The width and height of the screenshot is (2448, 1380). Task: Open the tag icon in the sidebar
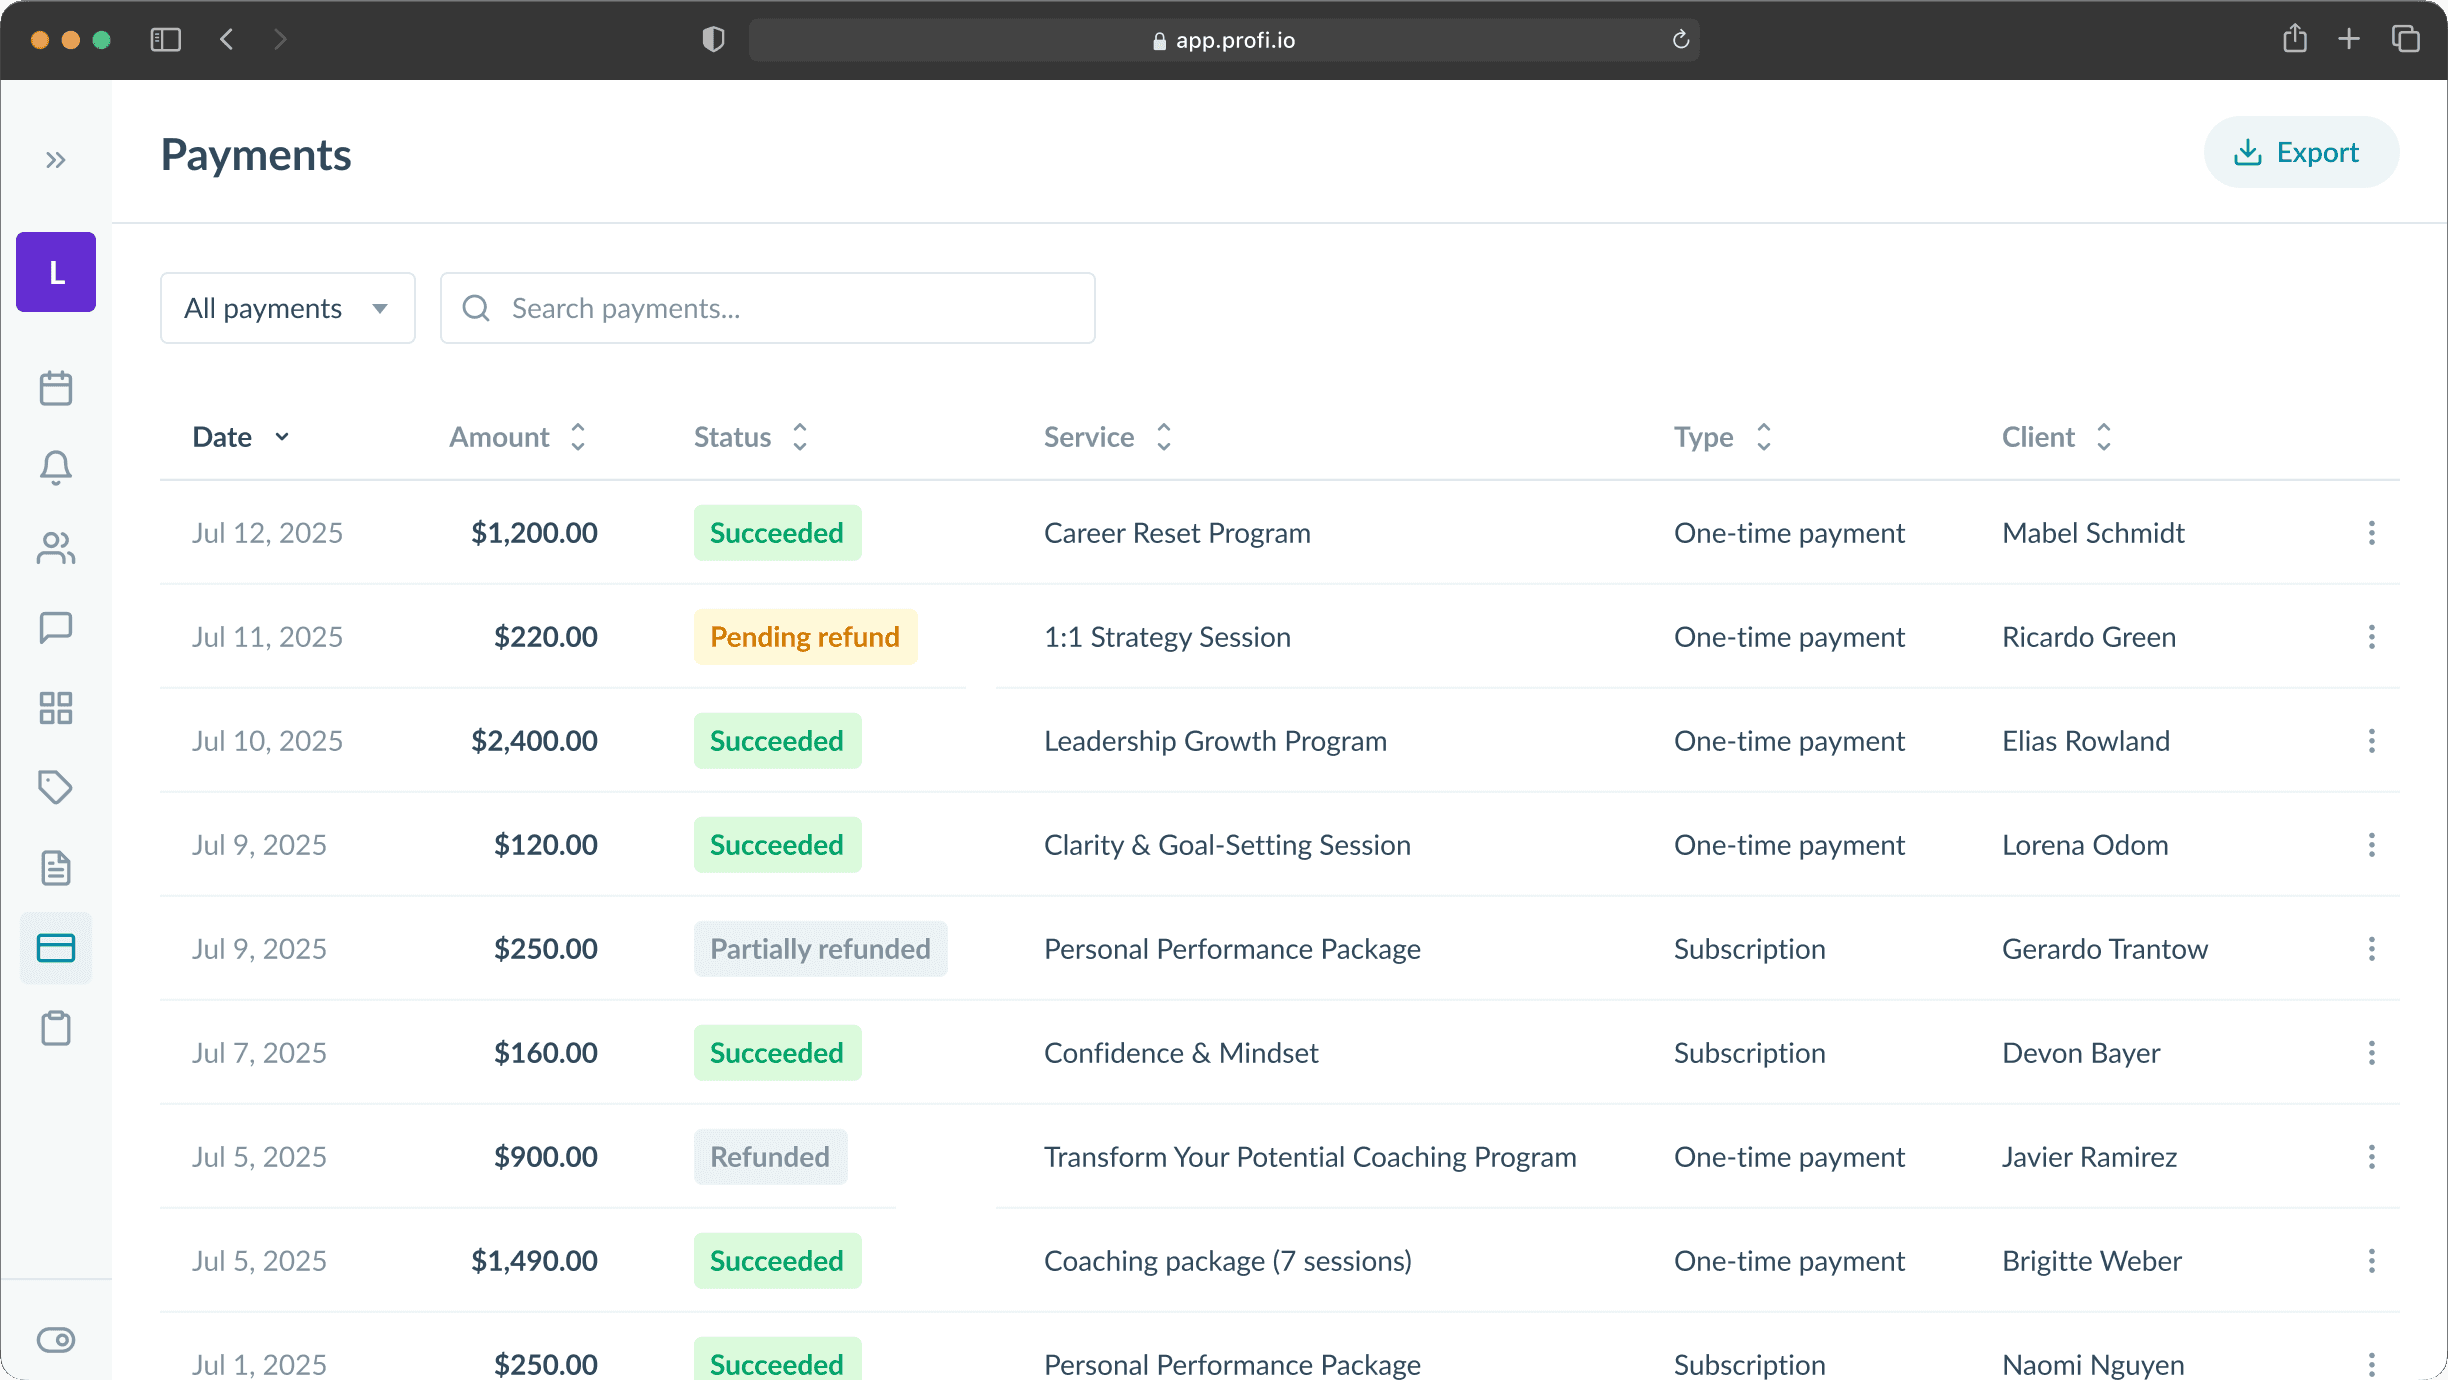[x=56, y=788]
